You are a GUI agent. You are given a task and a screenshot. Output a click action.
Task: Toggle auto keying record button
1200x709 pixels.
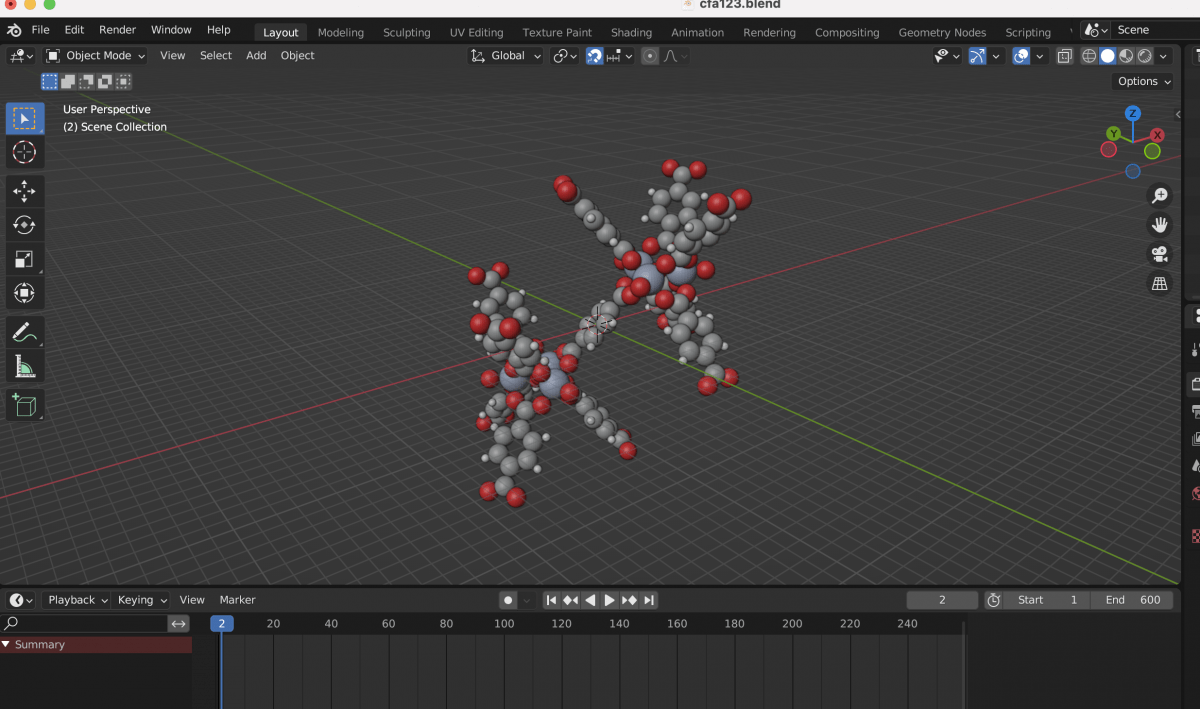tap(508, 600)
